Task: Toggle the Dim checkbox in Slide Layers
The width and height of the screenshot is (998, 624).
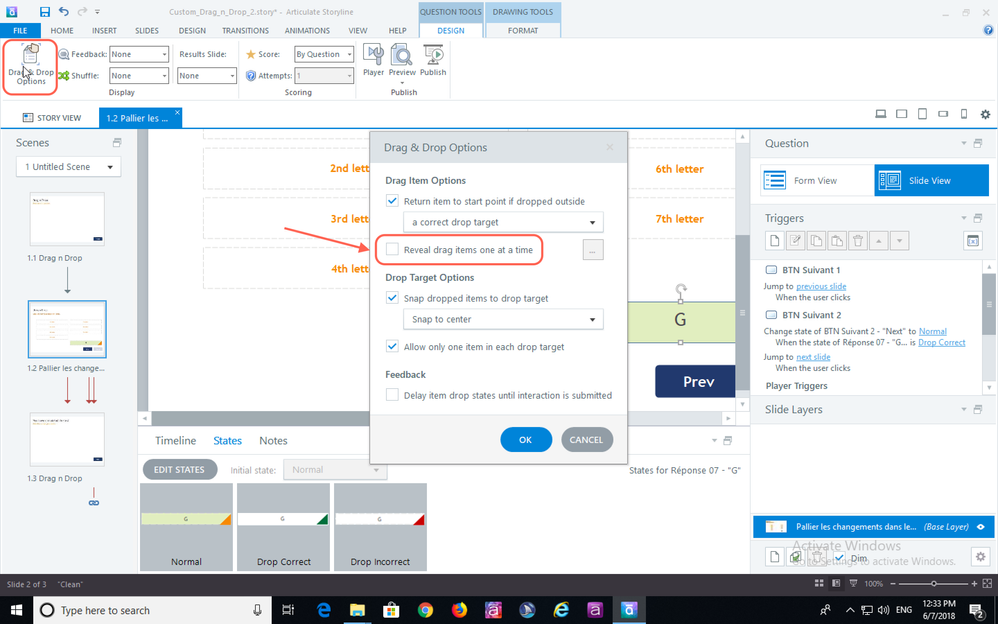Action: pos(840,558)
